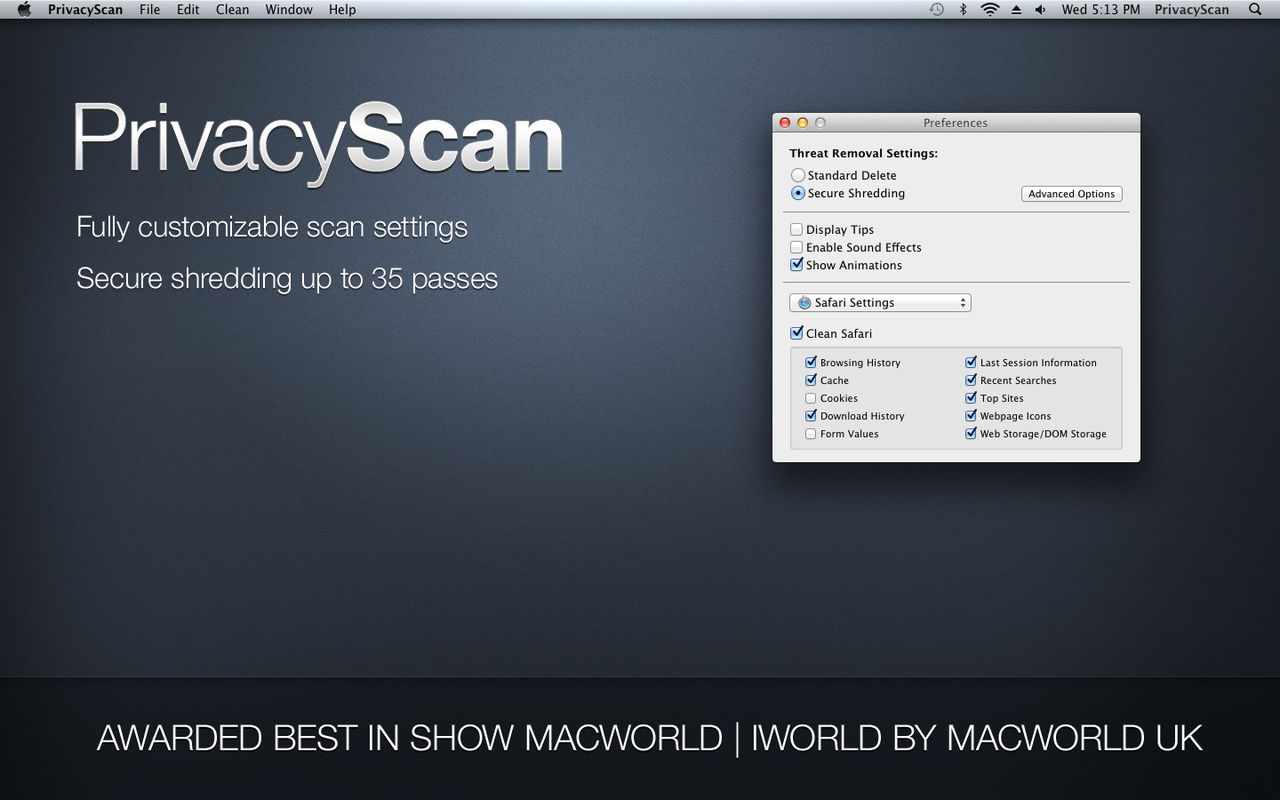
Task: Click the clock showing Wed 5:13 PM
Action: point(1101,9)
